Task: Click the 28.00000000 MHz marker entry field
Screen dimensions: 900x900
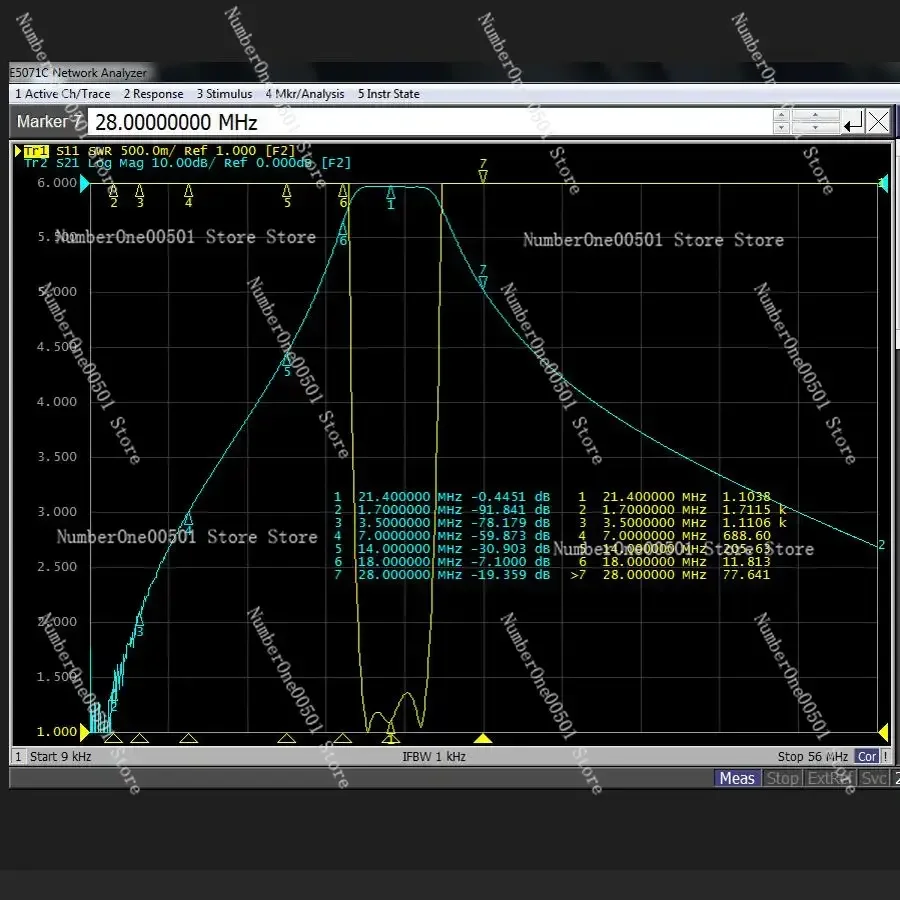Action: (x=428, y=122)
